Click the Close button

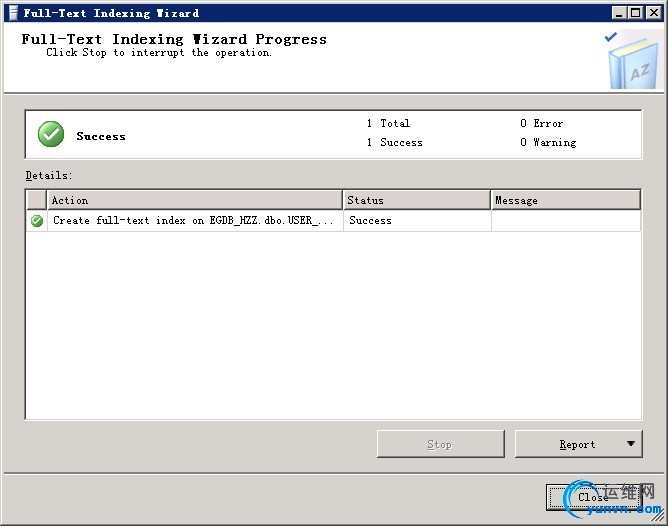594,497
